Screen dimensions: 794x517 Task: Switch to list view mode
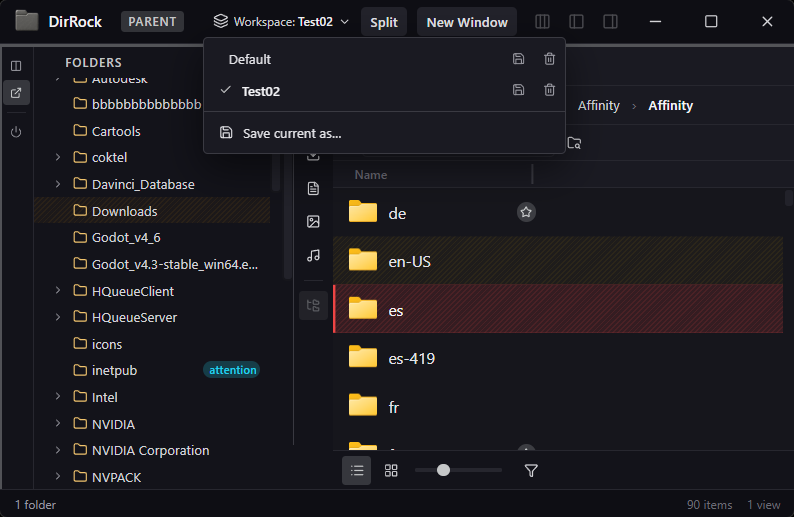click(x=357, y=470)
